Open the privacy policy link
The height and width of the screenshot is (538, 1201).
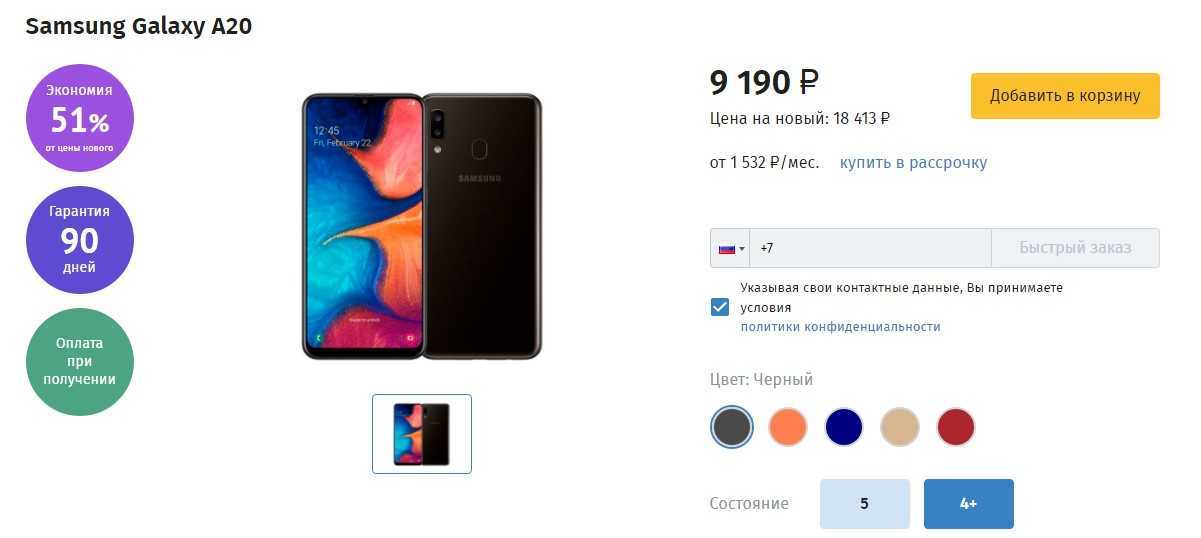point(841,327)
